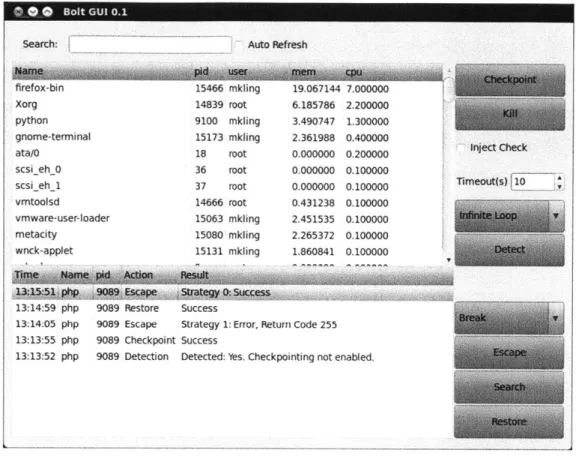Select the python process row
Viewport: 576px width, 456px height.
click(227, 121)
